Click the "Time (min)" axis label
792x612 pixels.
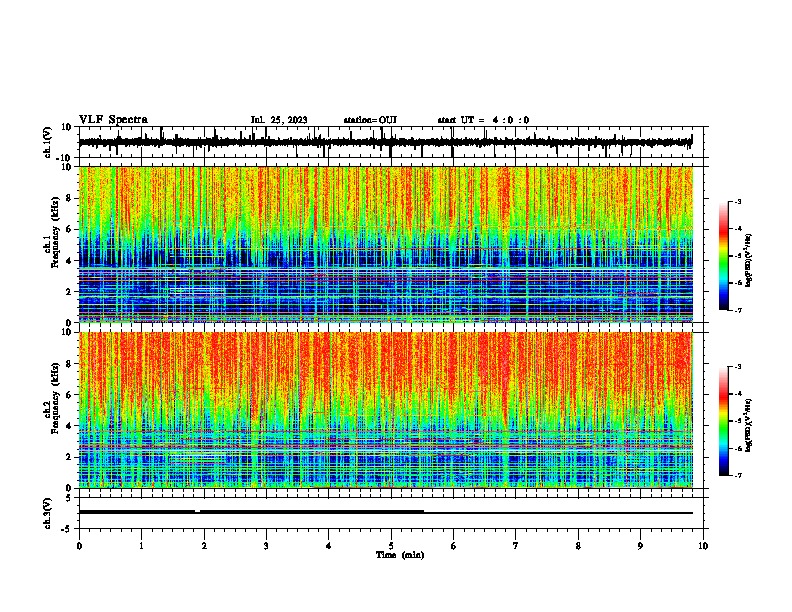400,555
